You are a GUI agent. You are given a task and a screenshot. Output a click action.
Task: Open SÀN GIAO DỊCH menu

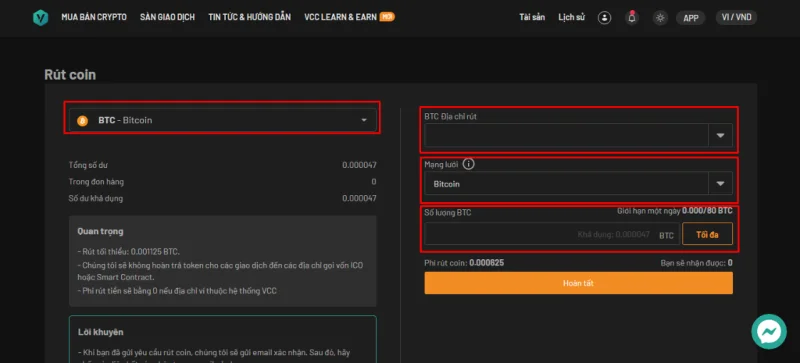(x=167, y=17)
